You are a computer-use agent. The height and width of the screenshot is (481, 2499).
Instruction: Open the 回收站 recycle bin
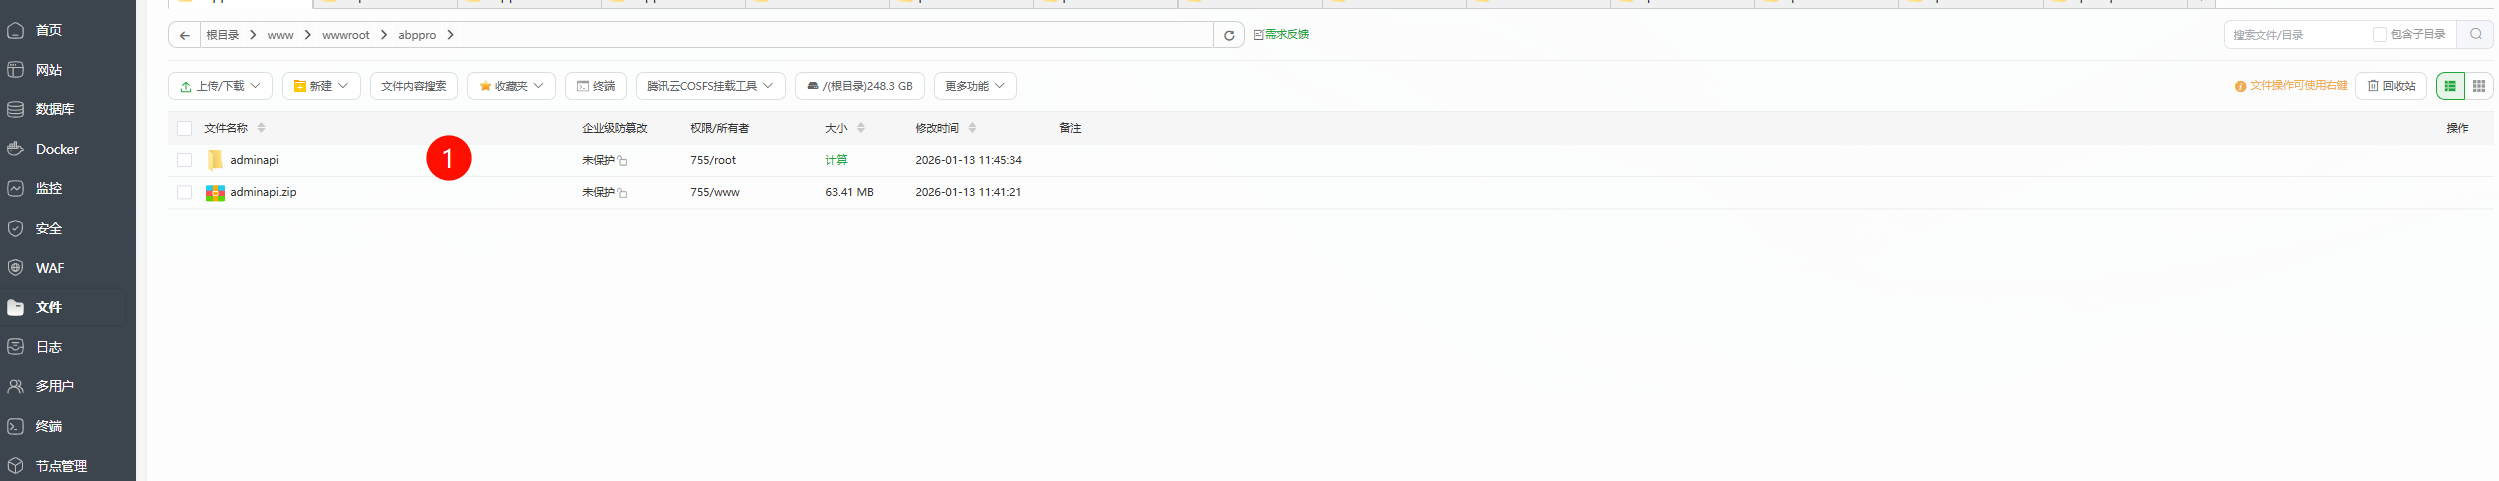click(2391, 86)
